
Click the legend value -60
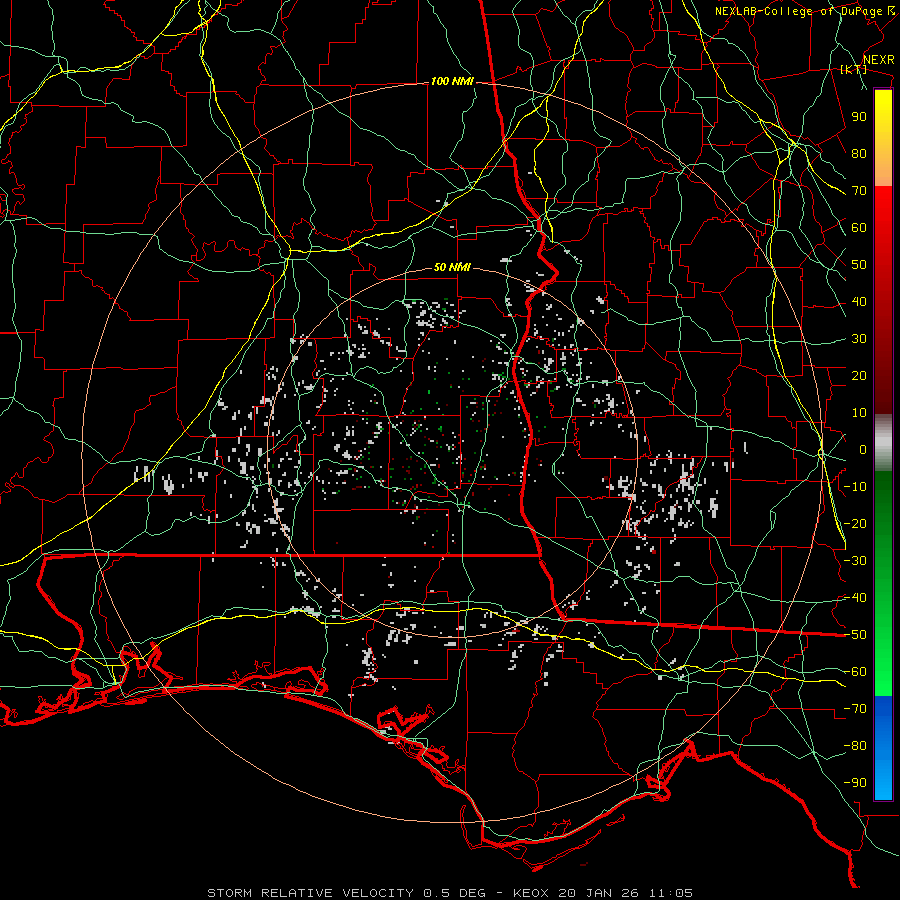855,672
